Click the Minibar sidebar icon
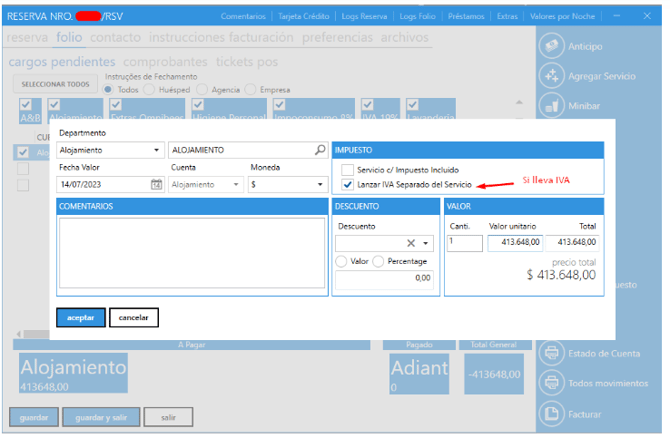The width and height of the screenshot is (670, 438). tap(552, 107)
